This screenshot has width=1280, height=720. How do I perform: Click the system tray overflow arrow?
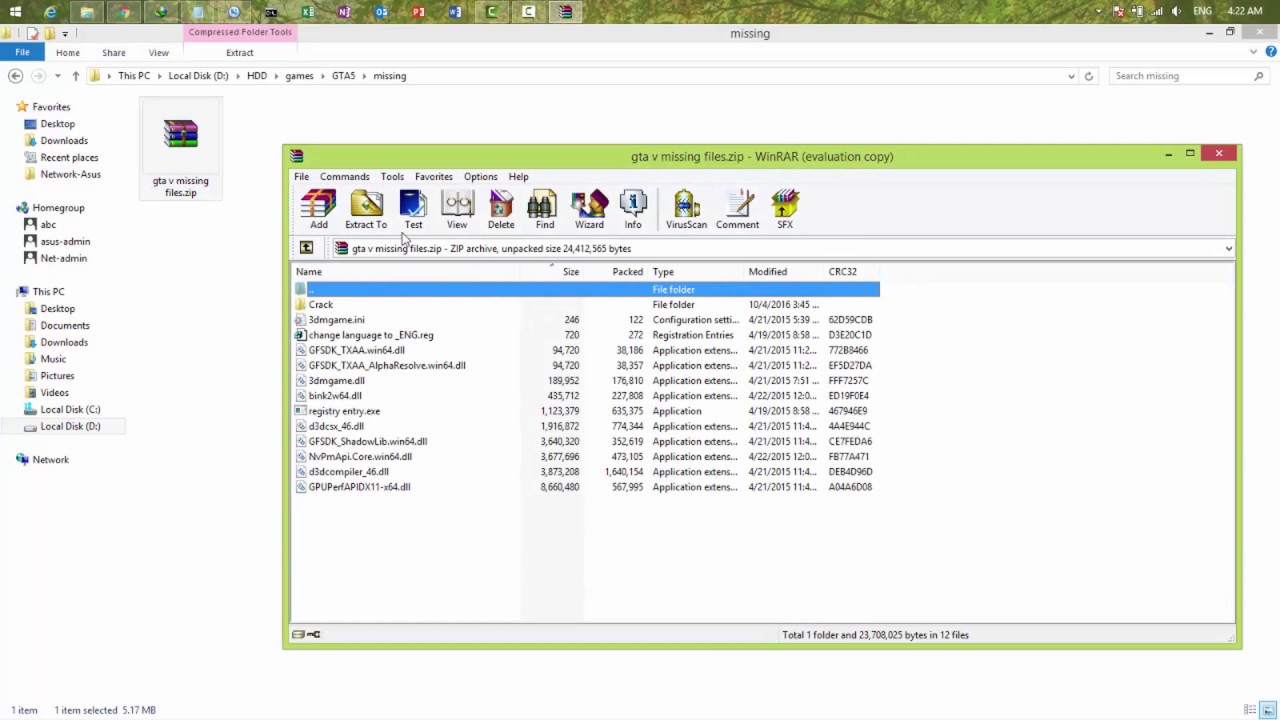click(x=1099, y=12)
